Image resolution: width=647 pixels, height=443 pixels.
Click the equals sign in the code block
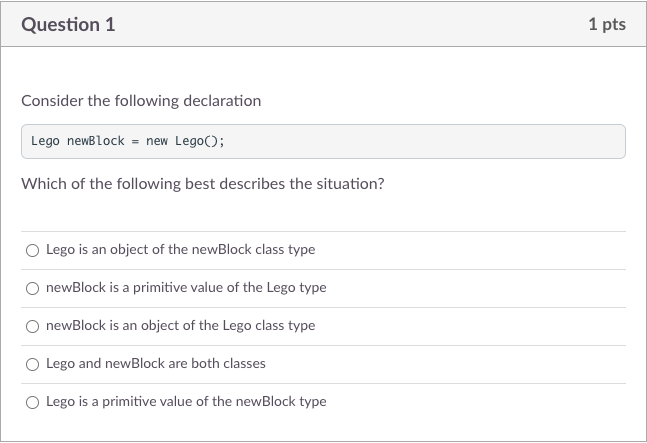point(135,141)
